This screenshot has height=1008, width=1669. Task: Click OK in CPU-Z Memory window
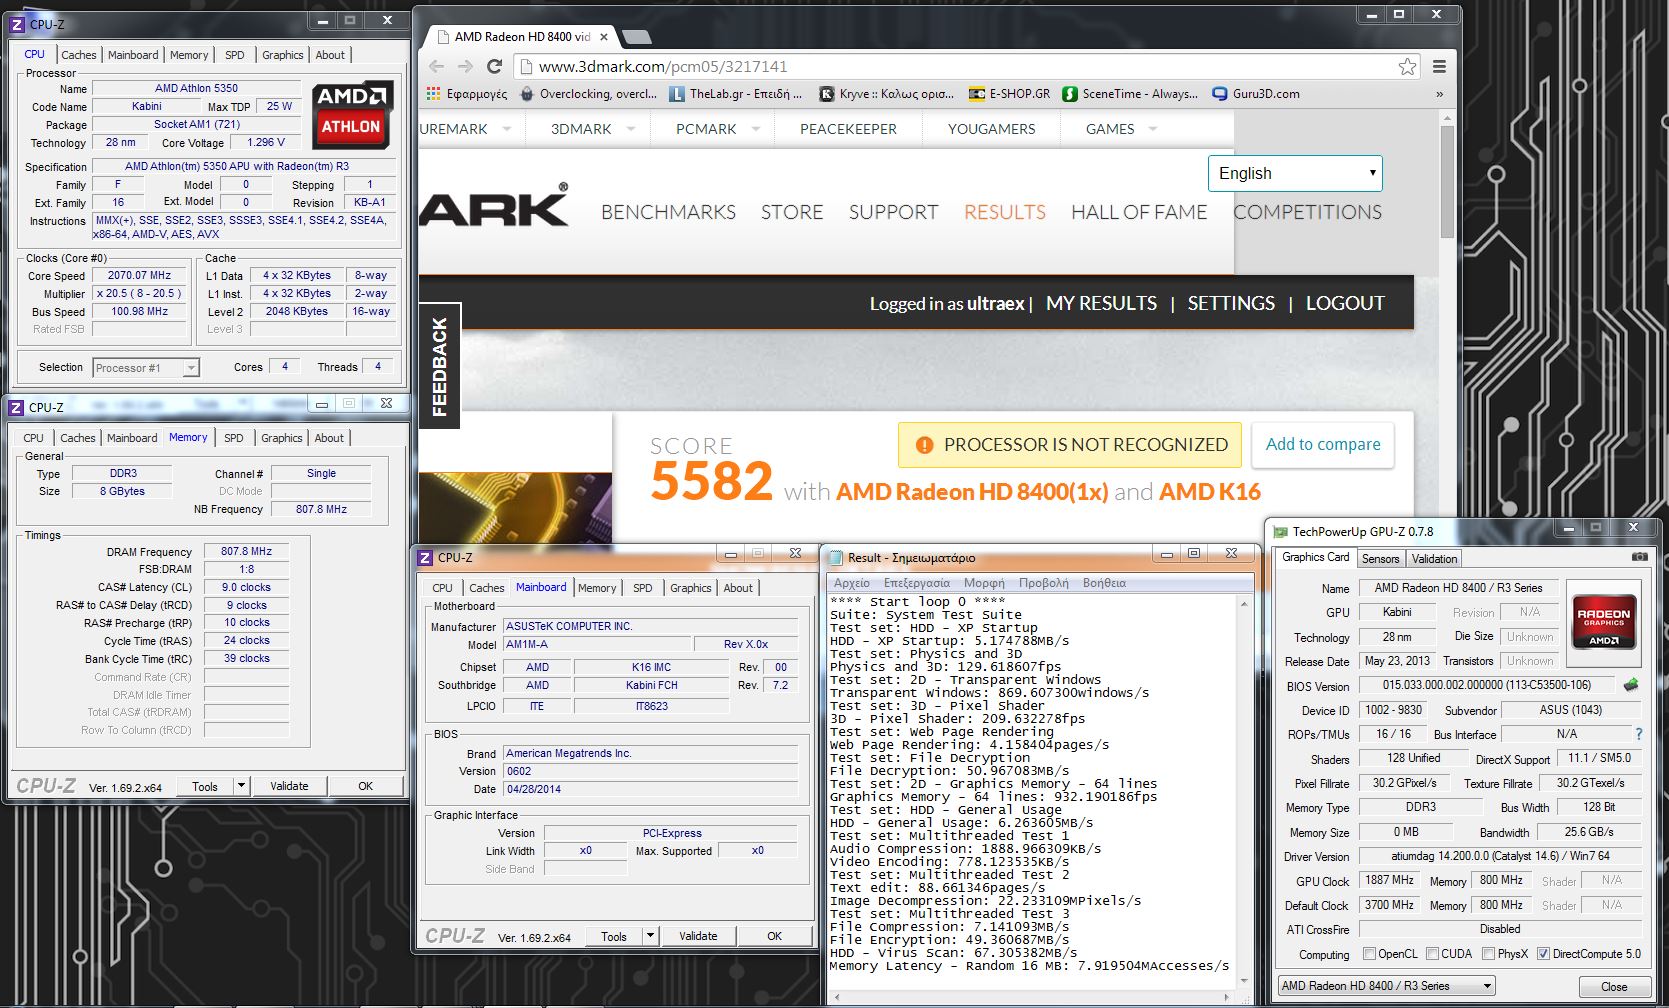click(365, 786)
